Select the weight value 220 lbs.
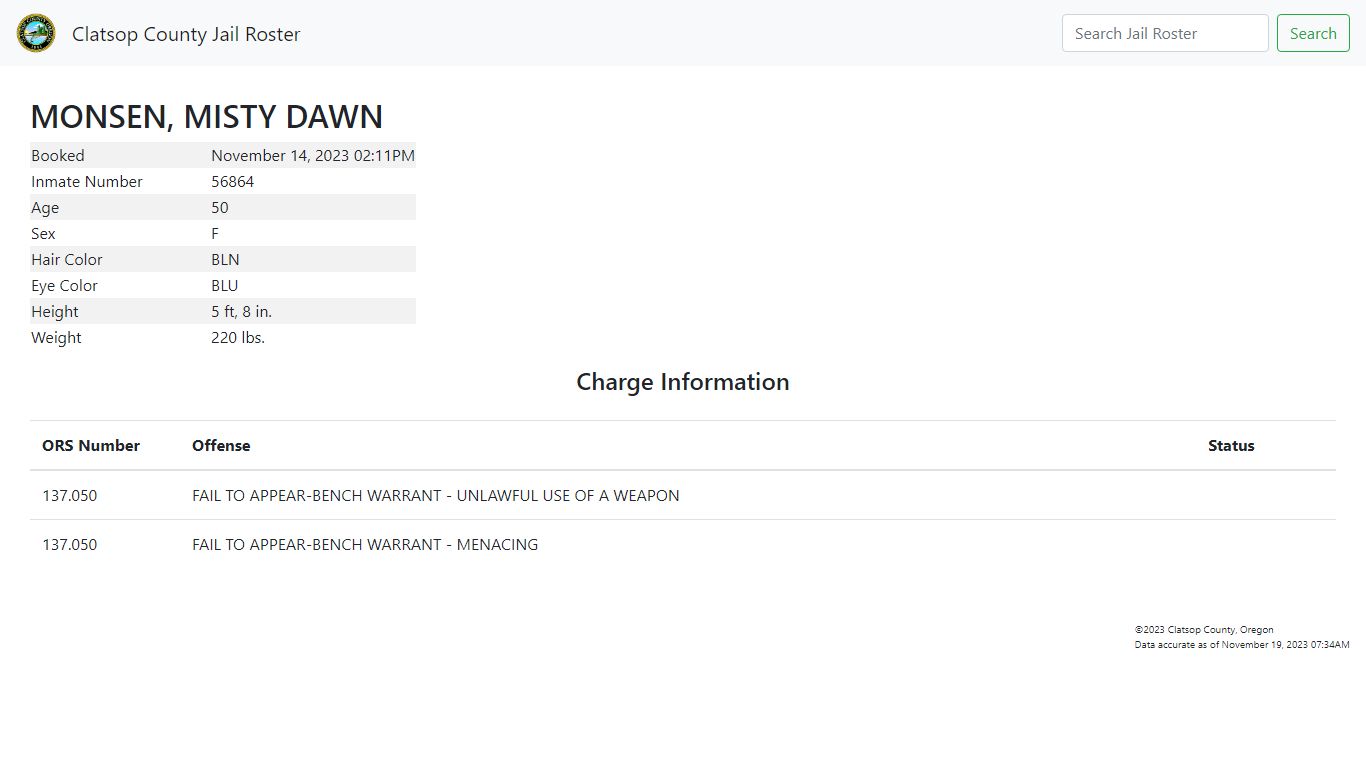The height and width of the screenshot is (768, 1366). click(238, 338)
